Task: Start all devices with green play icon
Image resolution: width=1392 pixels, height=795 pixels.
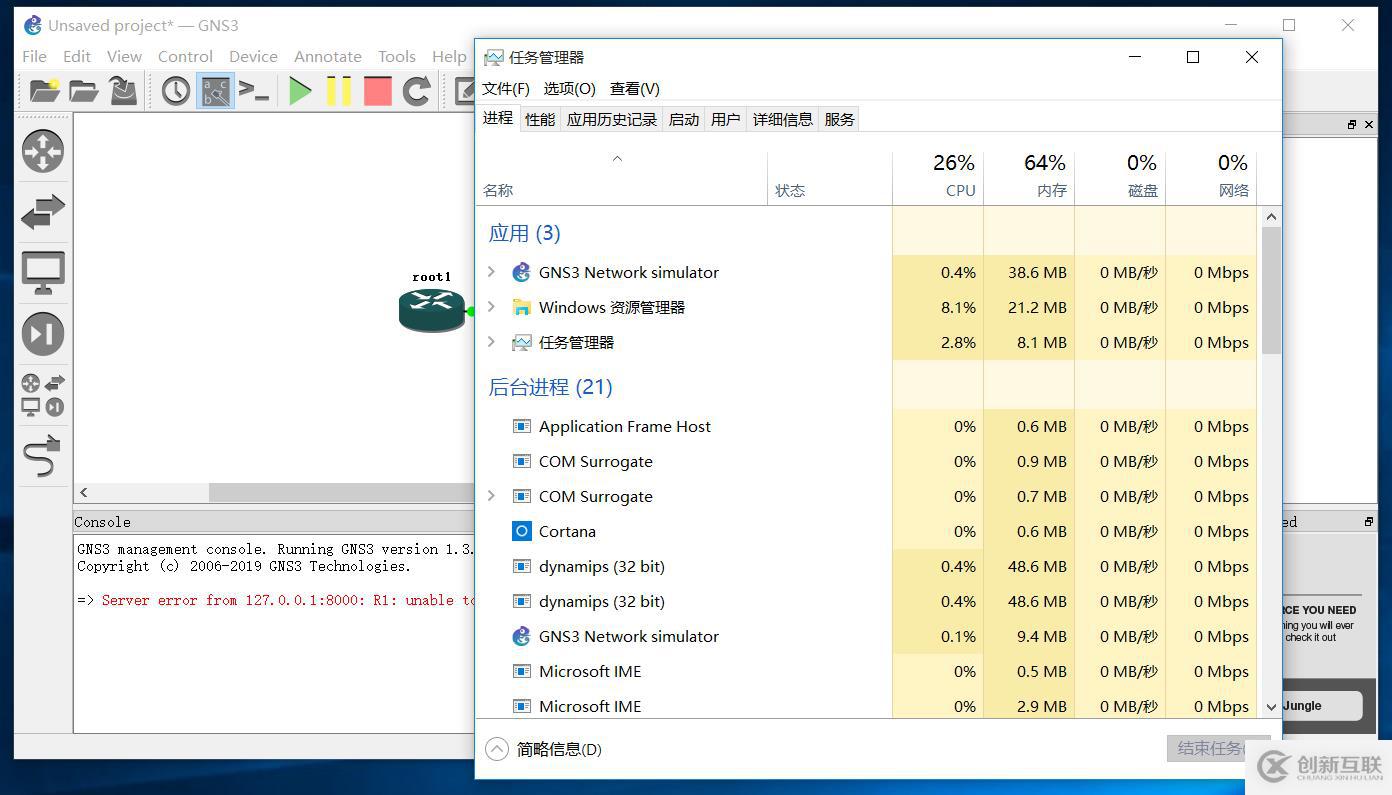Action: 300,91
